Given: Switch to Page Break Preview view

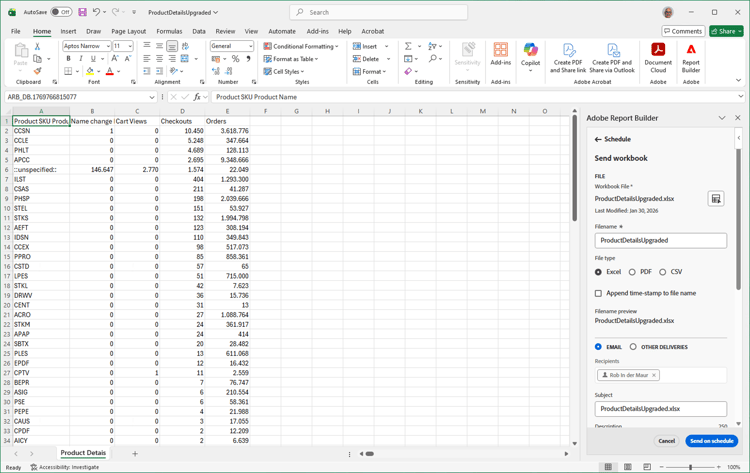Looking at the screenshot, I should click(647, 466).
